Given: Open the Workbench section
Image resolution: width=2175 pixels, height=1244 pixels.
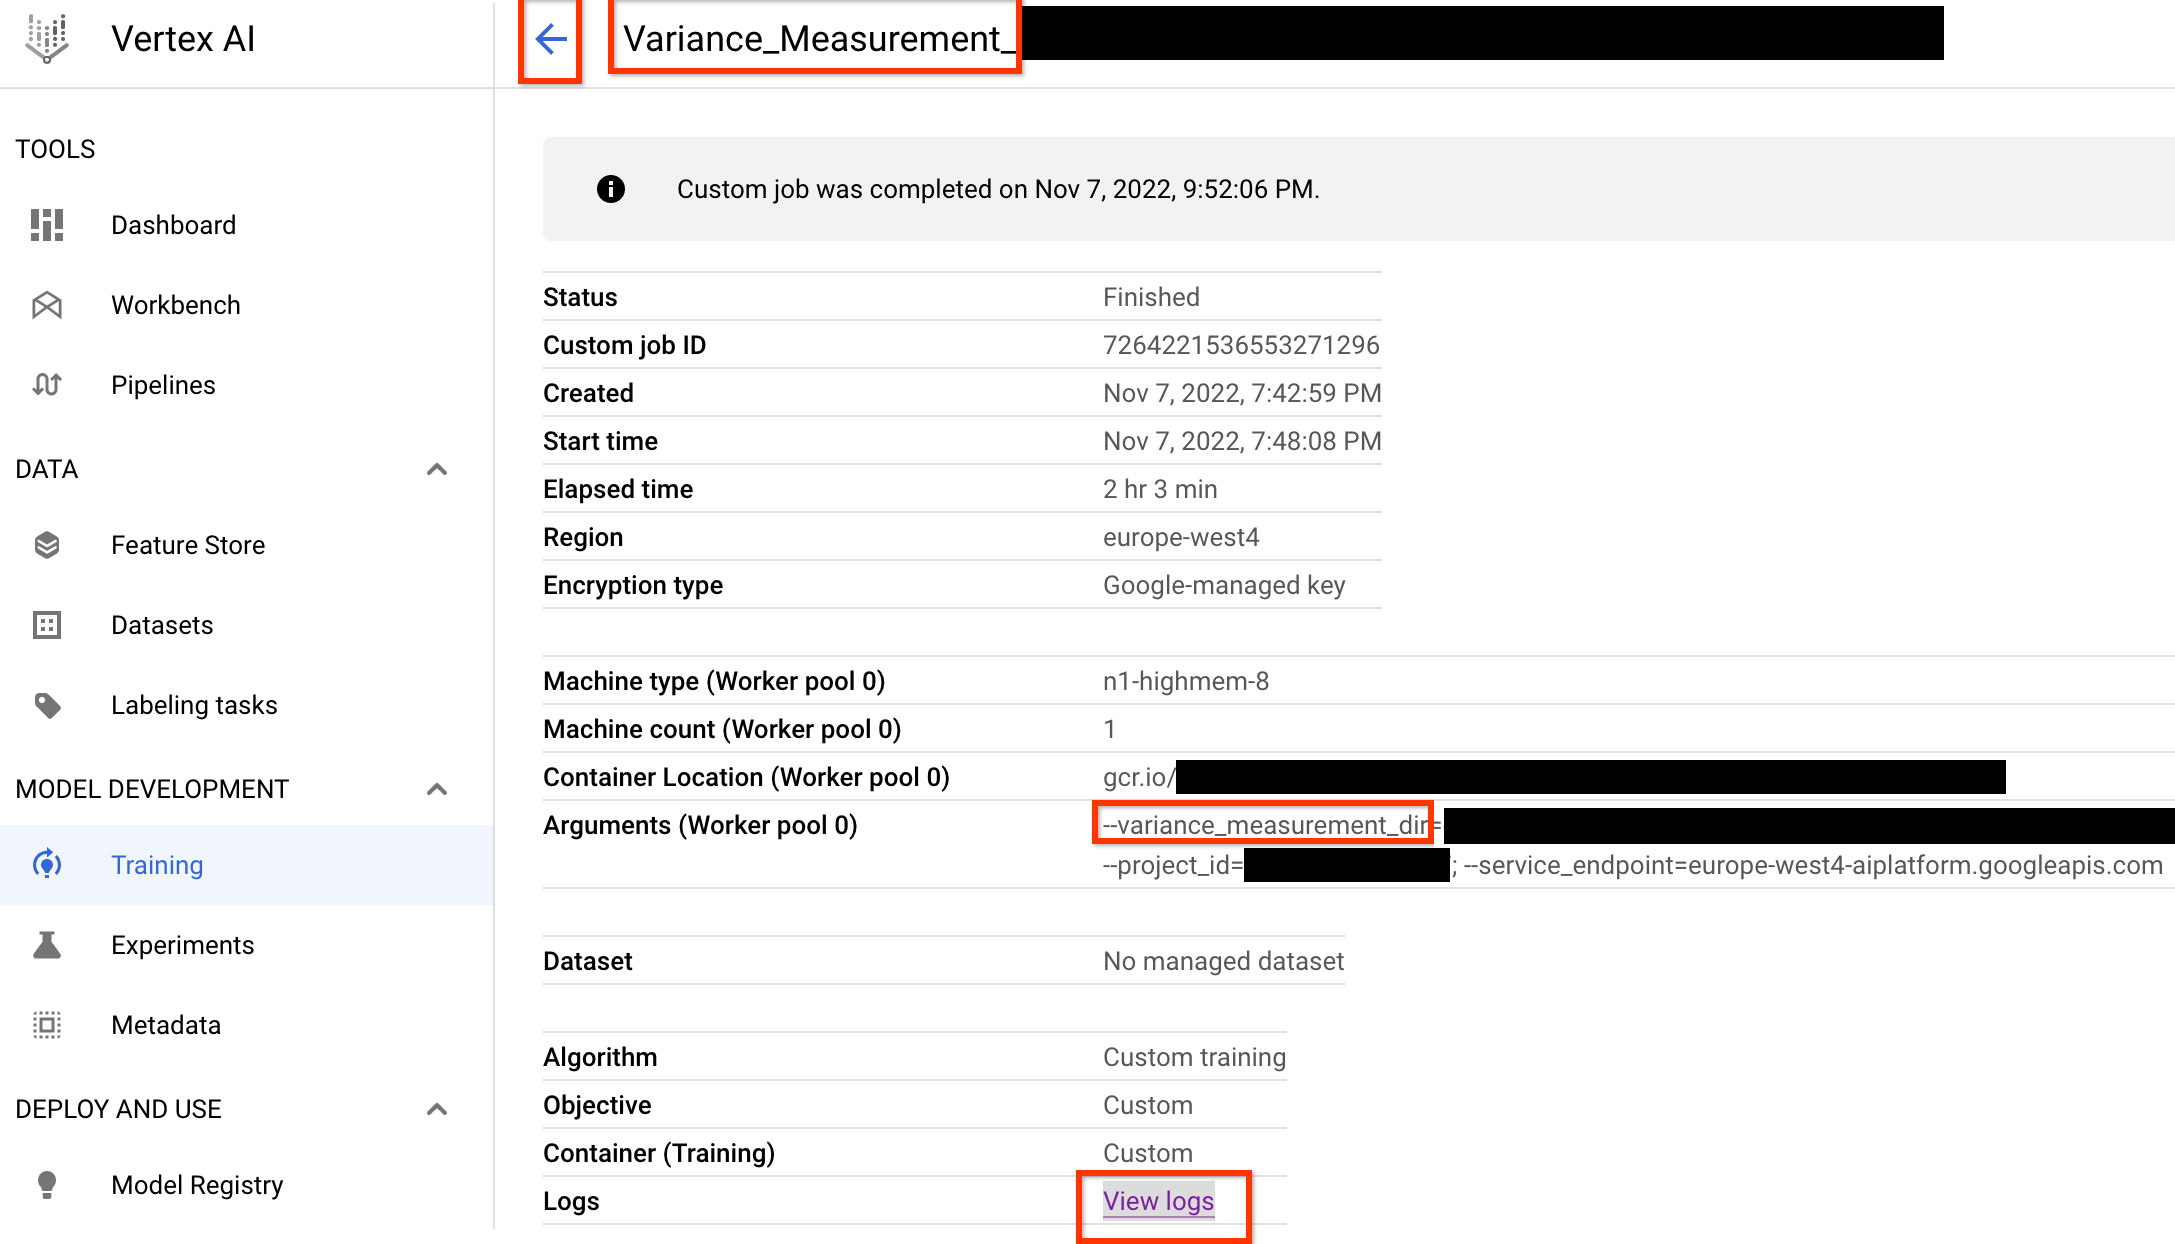Looking at the screenshot, I should [x=175, y=305].
